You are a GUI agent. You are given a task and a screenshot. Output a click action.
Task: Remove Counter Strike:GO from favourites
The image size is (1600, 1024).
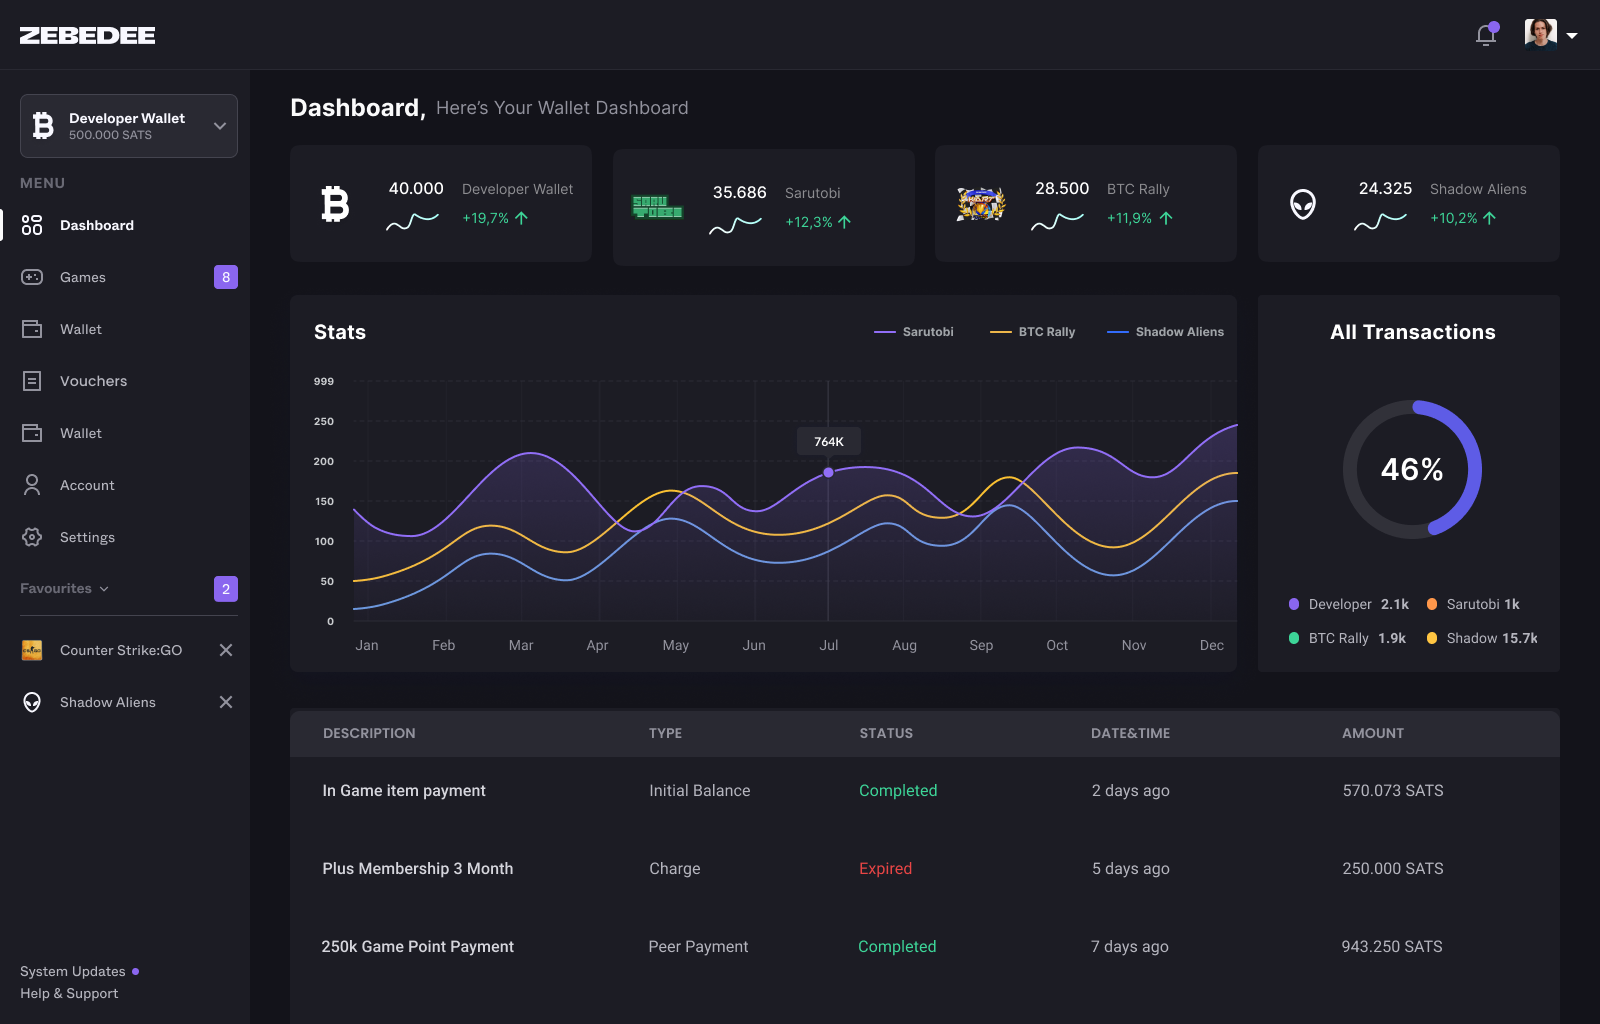coord(226,650)
